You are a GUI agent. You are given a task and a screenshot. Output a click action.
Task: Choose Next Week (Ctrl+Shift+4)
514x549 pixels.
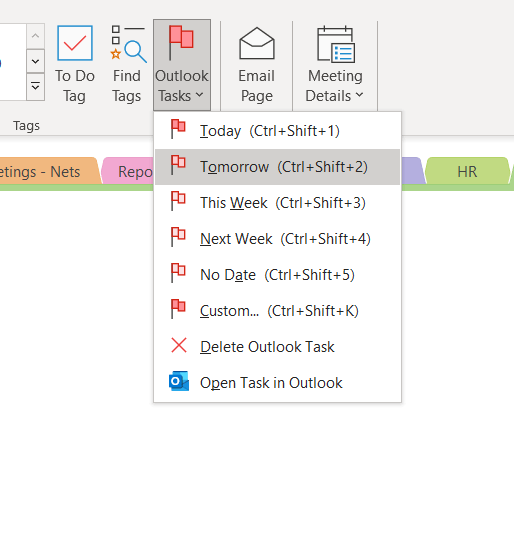coord(277,239)
